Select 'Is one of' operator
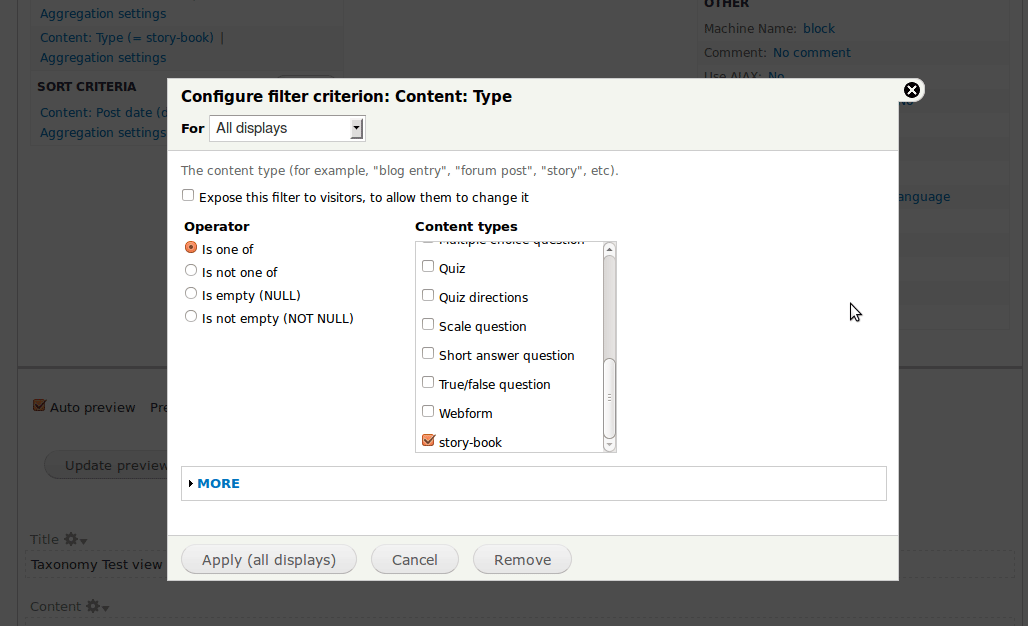The width and height of the screenshot is (1028, 626). (191, 248)
